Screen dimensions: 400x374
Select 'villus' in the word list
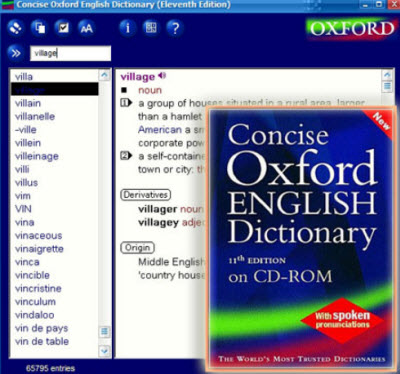[x=26, y=183]
